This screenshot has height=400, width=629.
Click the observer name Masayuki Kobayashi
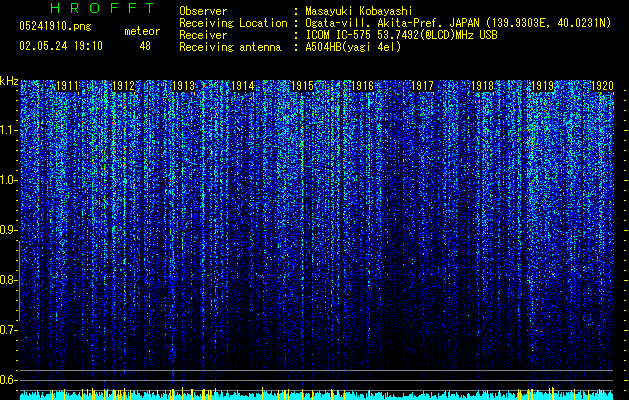pos(359,11)
